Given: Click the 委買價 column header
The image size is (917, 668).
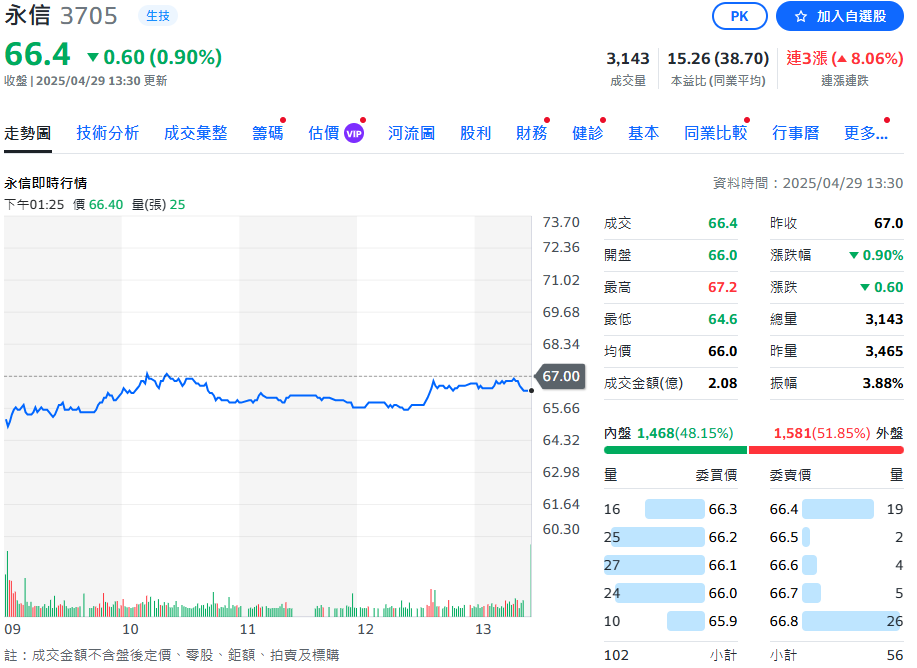Looking at the screenshot, I should pyautogui.click(x=716, y=475).
